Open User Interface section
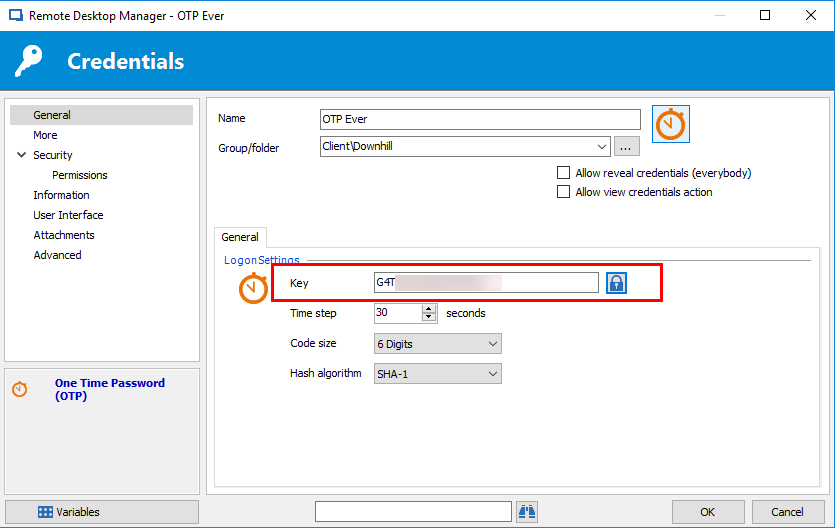The height and width of the screenshot is (528, 835). [x=68, y=215]
